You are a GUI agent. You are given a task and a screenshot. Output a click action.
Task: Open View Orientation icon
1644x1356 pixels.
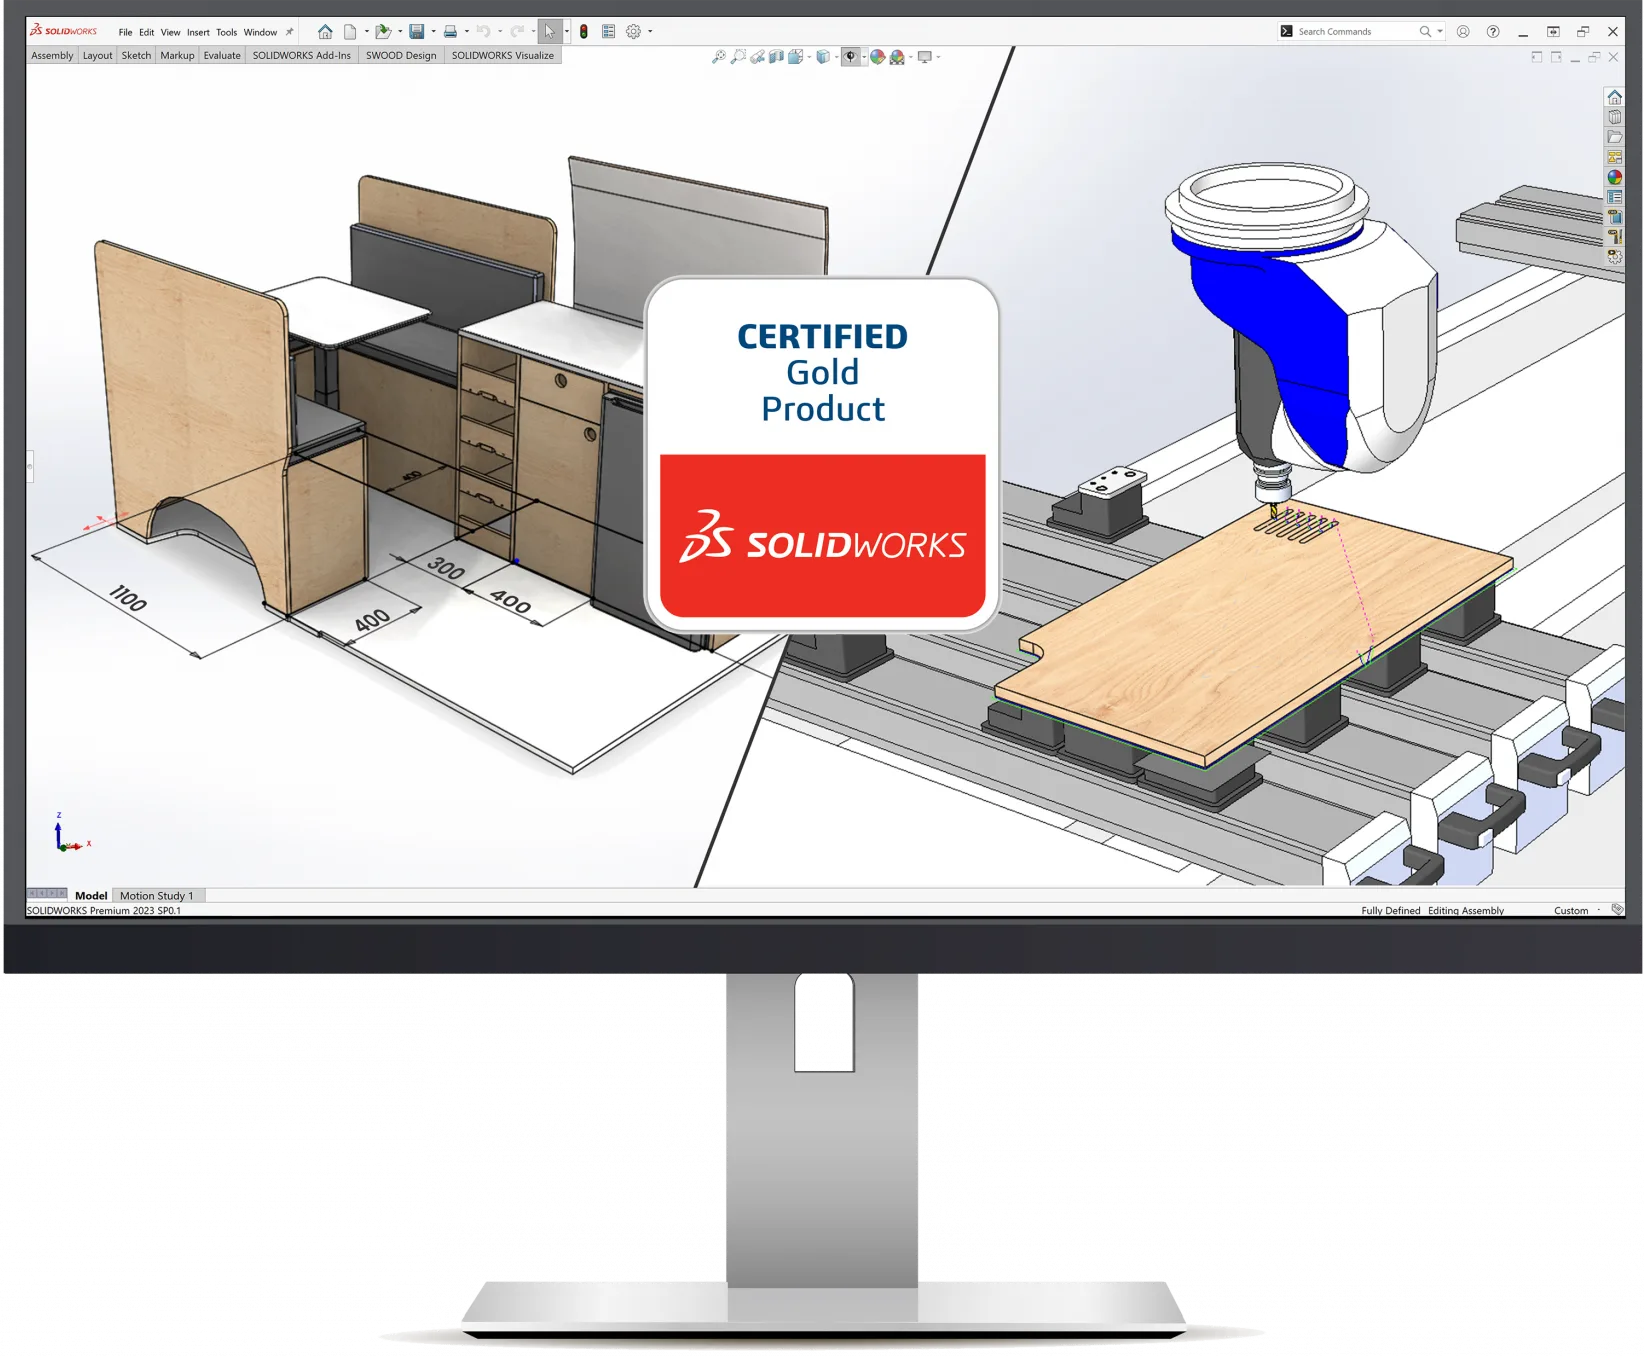(x=795, y=57)
